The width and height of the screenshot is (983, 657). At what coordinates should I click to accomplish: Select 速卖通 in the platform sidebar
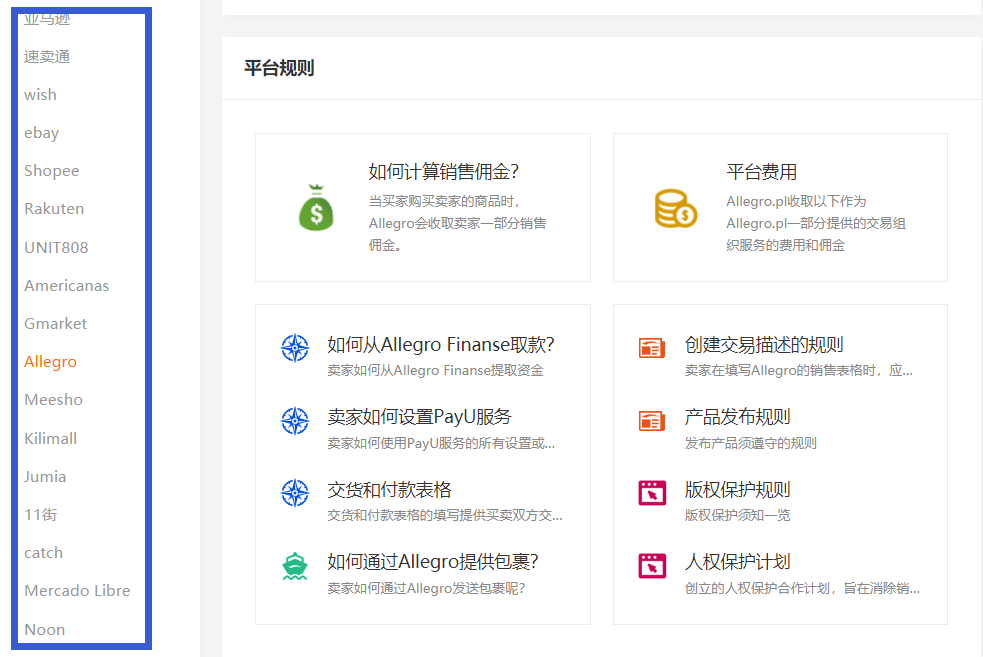pyautogui.click(x=47, y=56)
